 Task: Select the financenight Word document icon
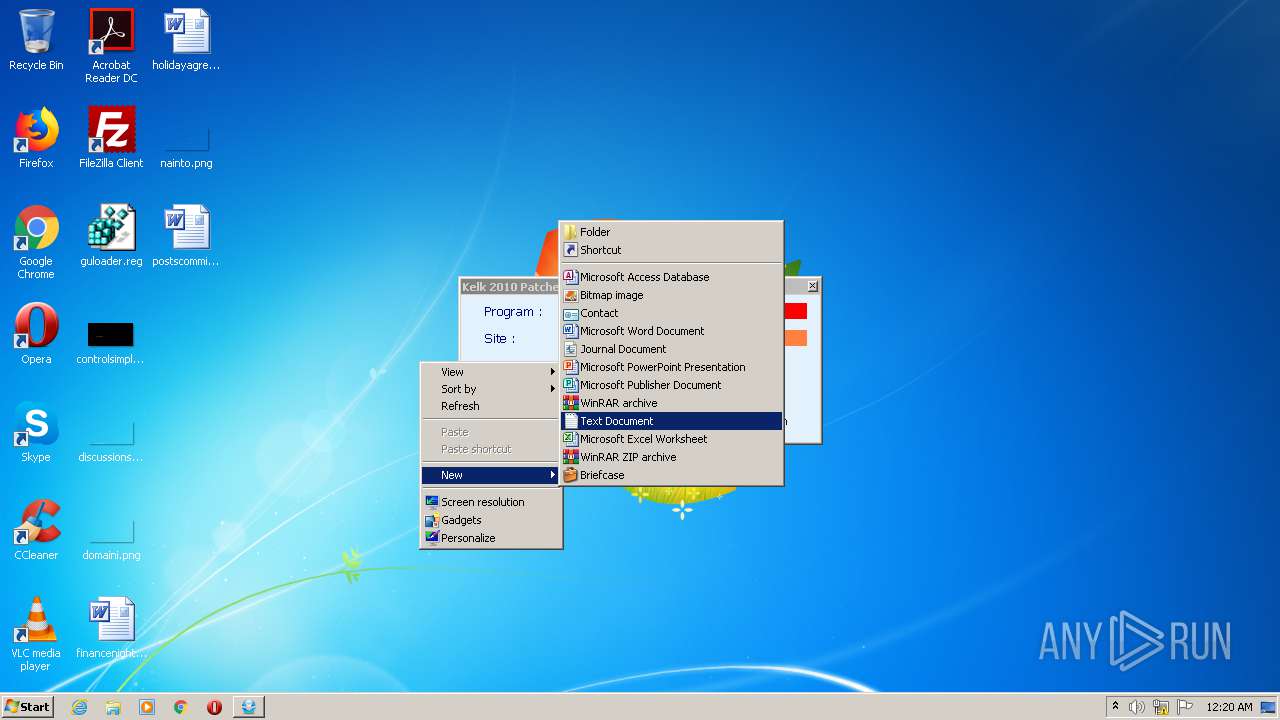pyautogui.click(x=111, y=628)
